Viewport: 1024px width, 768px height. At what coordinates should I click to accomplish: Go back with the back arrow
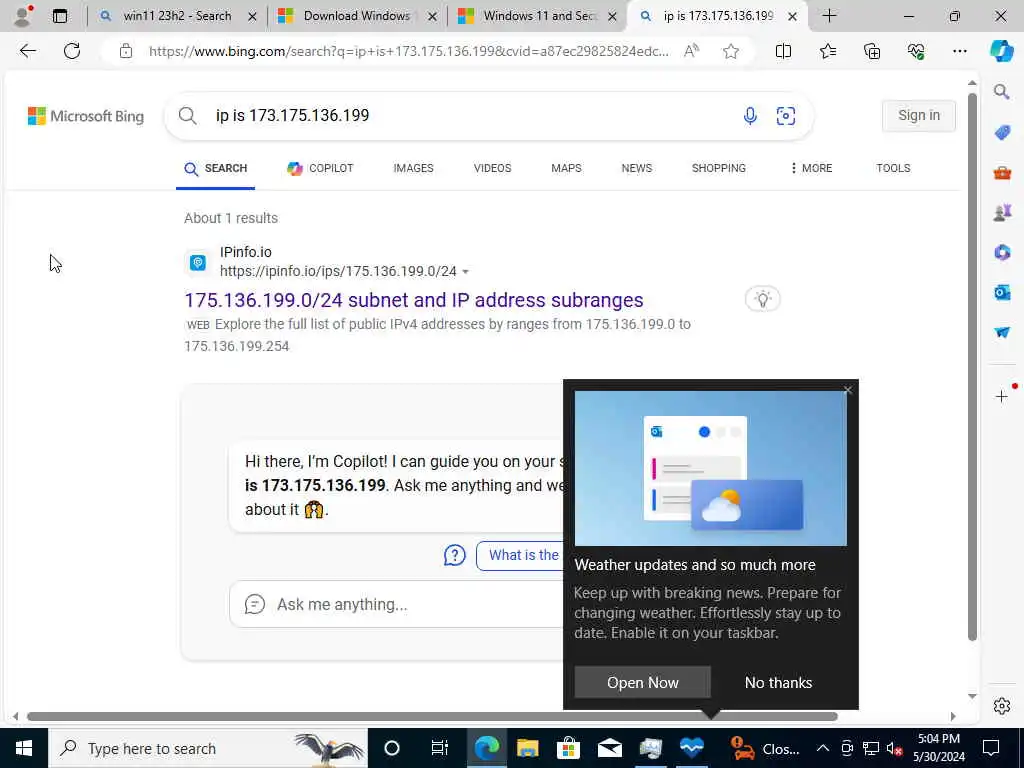(27, 51)
